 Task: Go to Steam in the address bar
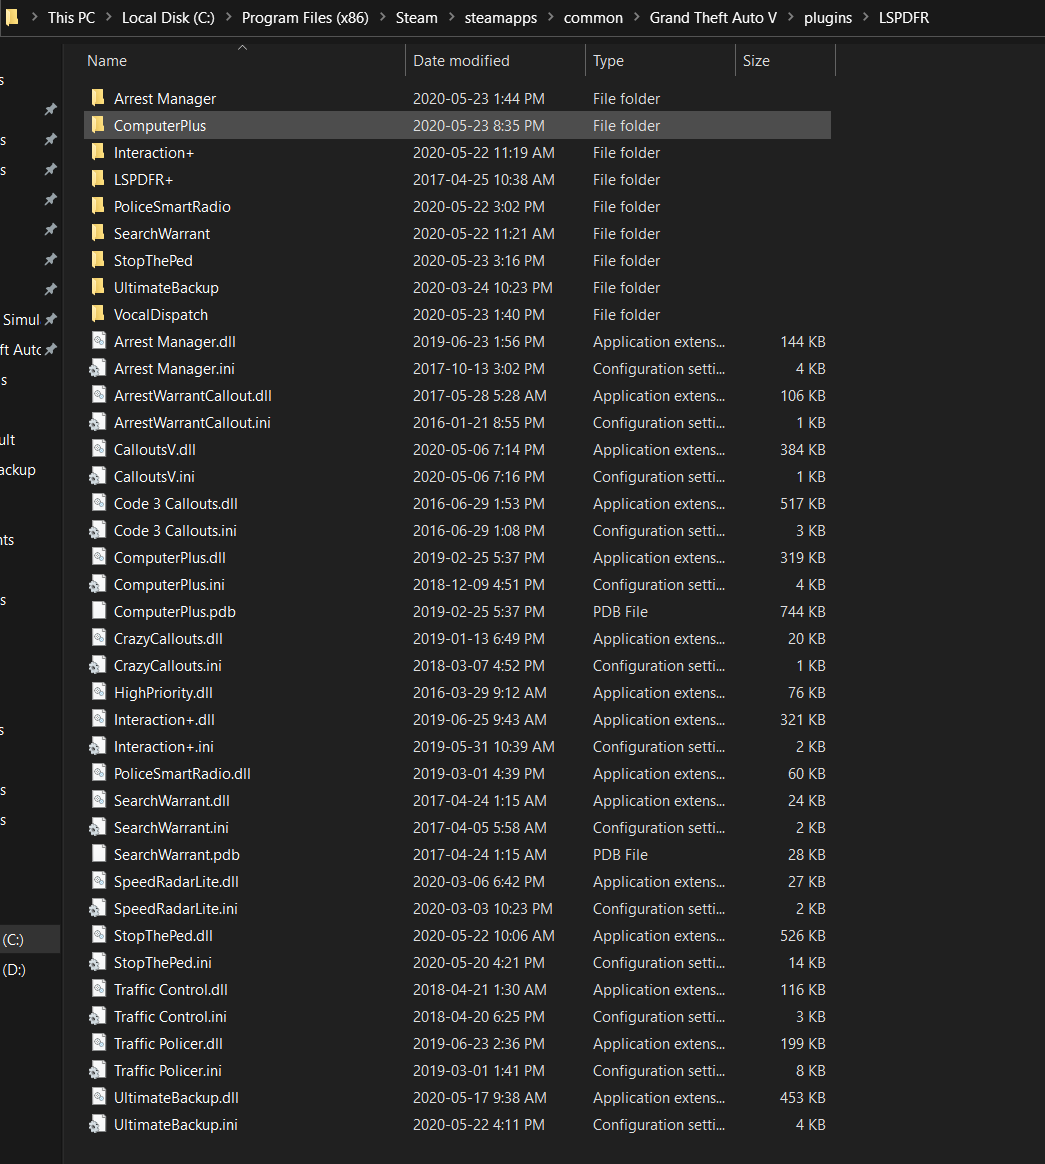(416, 17)
